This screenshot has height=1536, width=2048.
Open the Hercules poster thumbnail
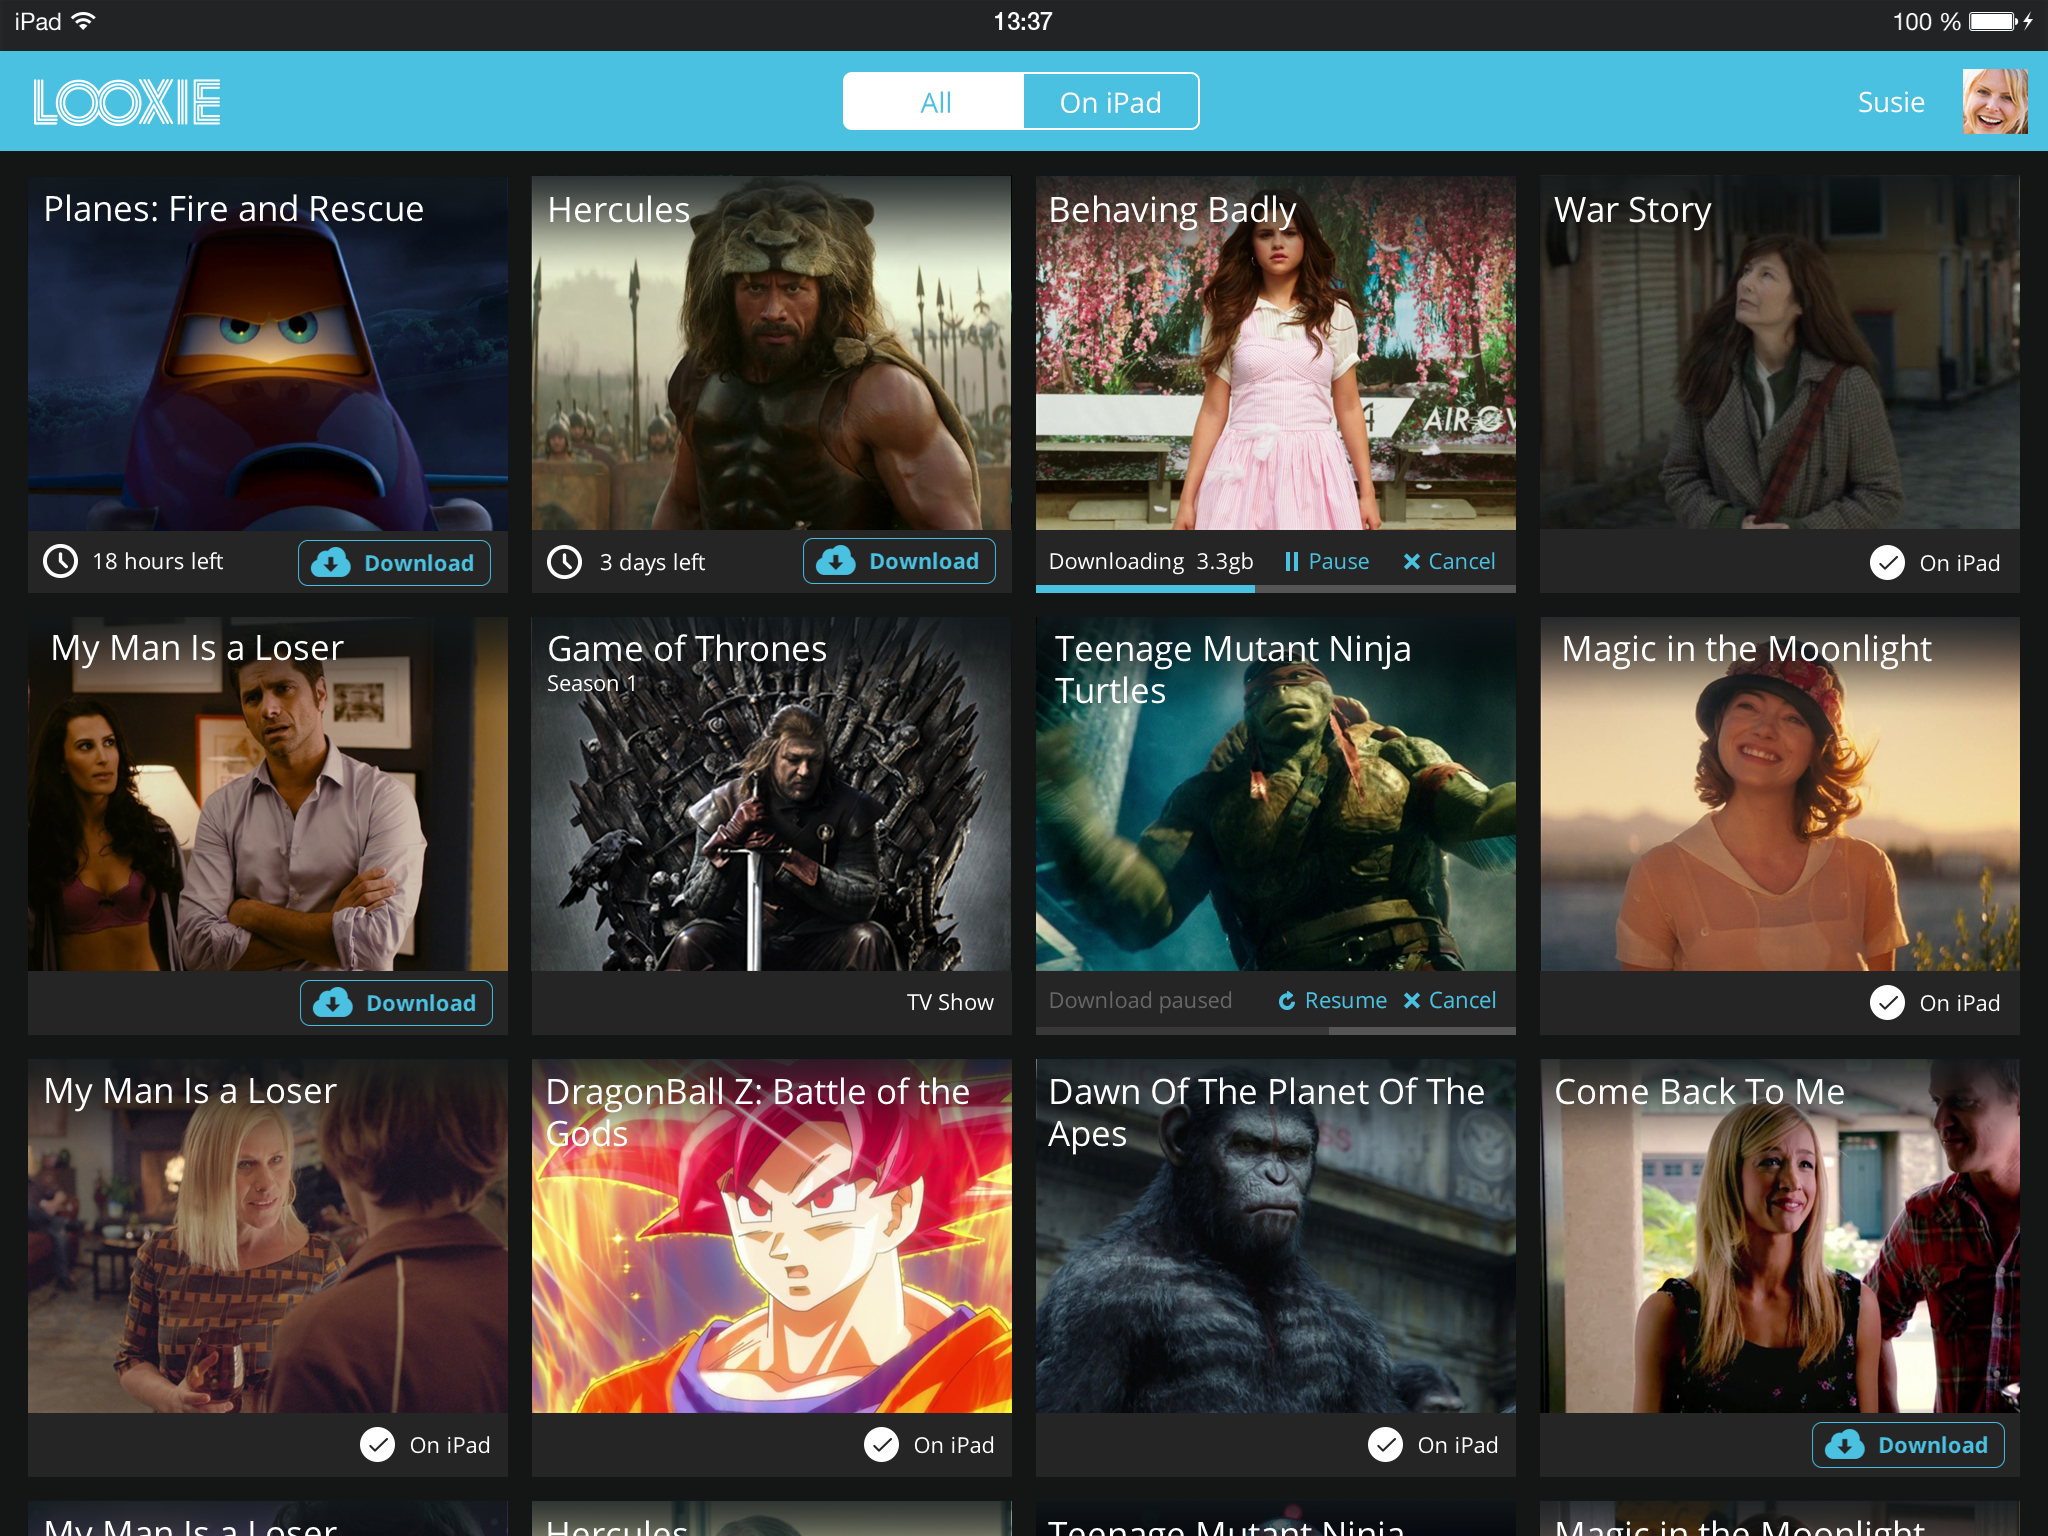click(x=772, y=354)
